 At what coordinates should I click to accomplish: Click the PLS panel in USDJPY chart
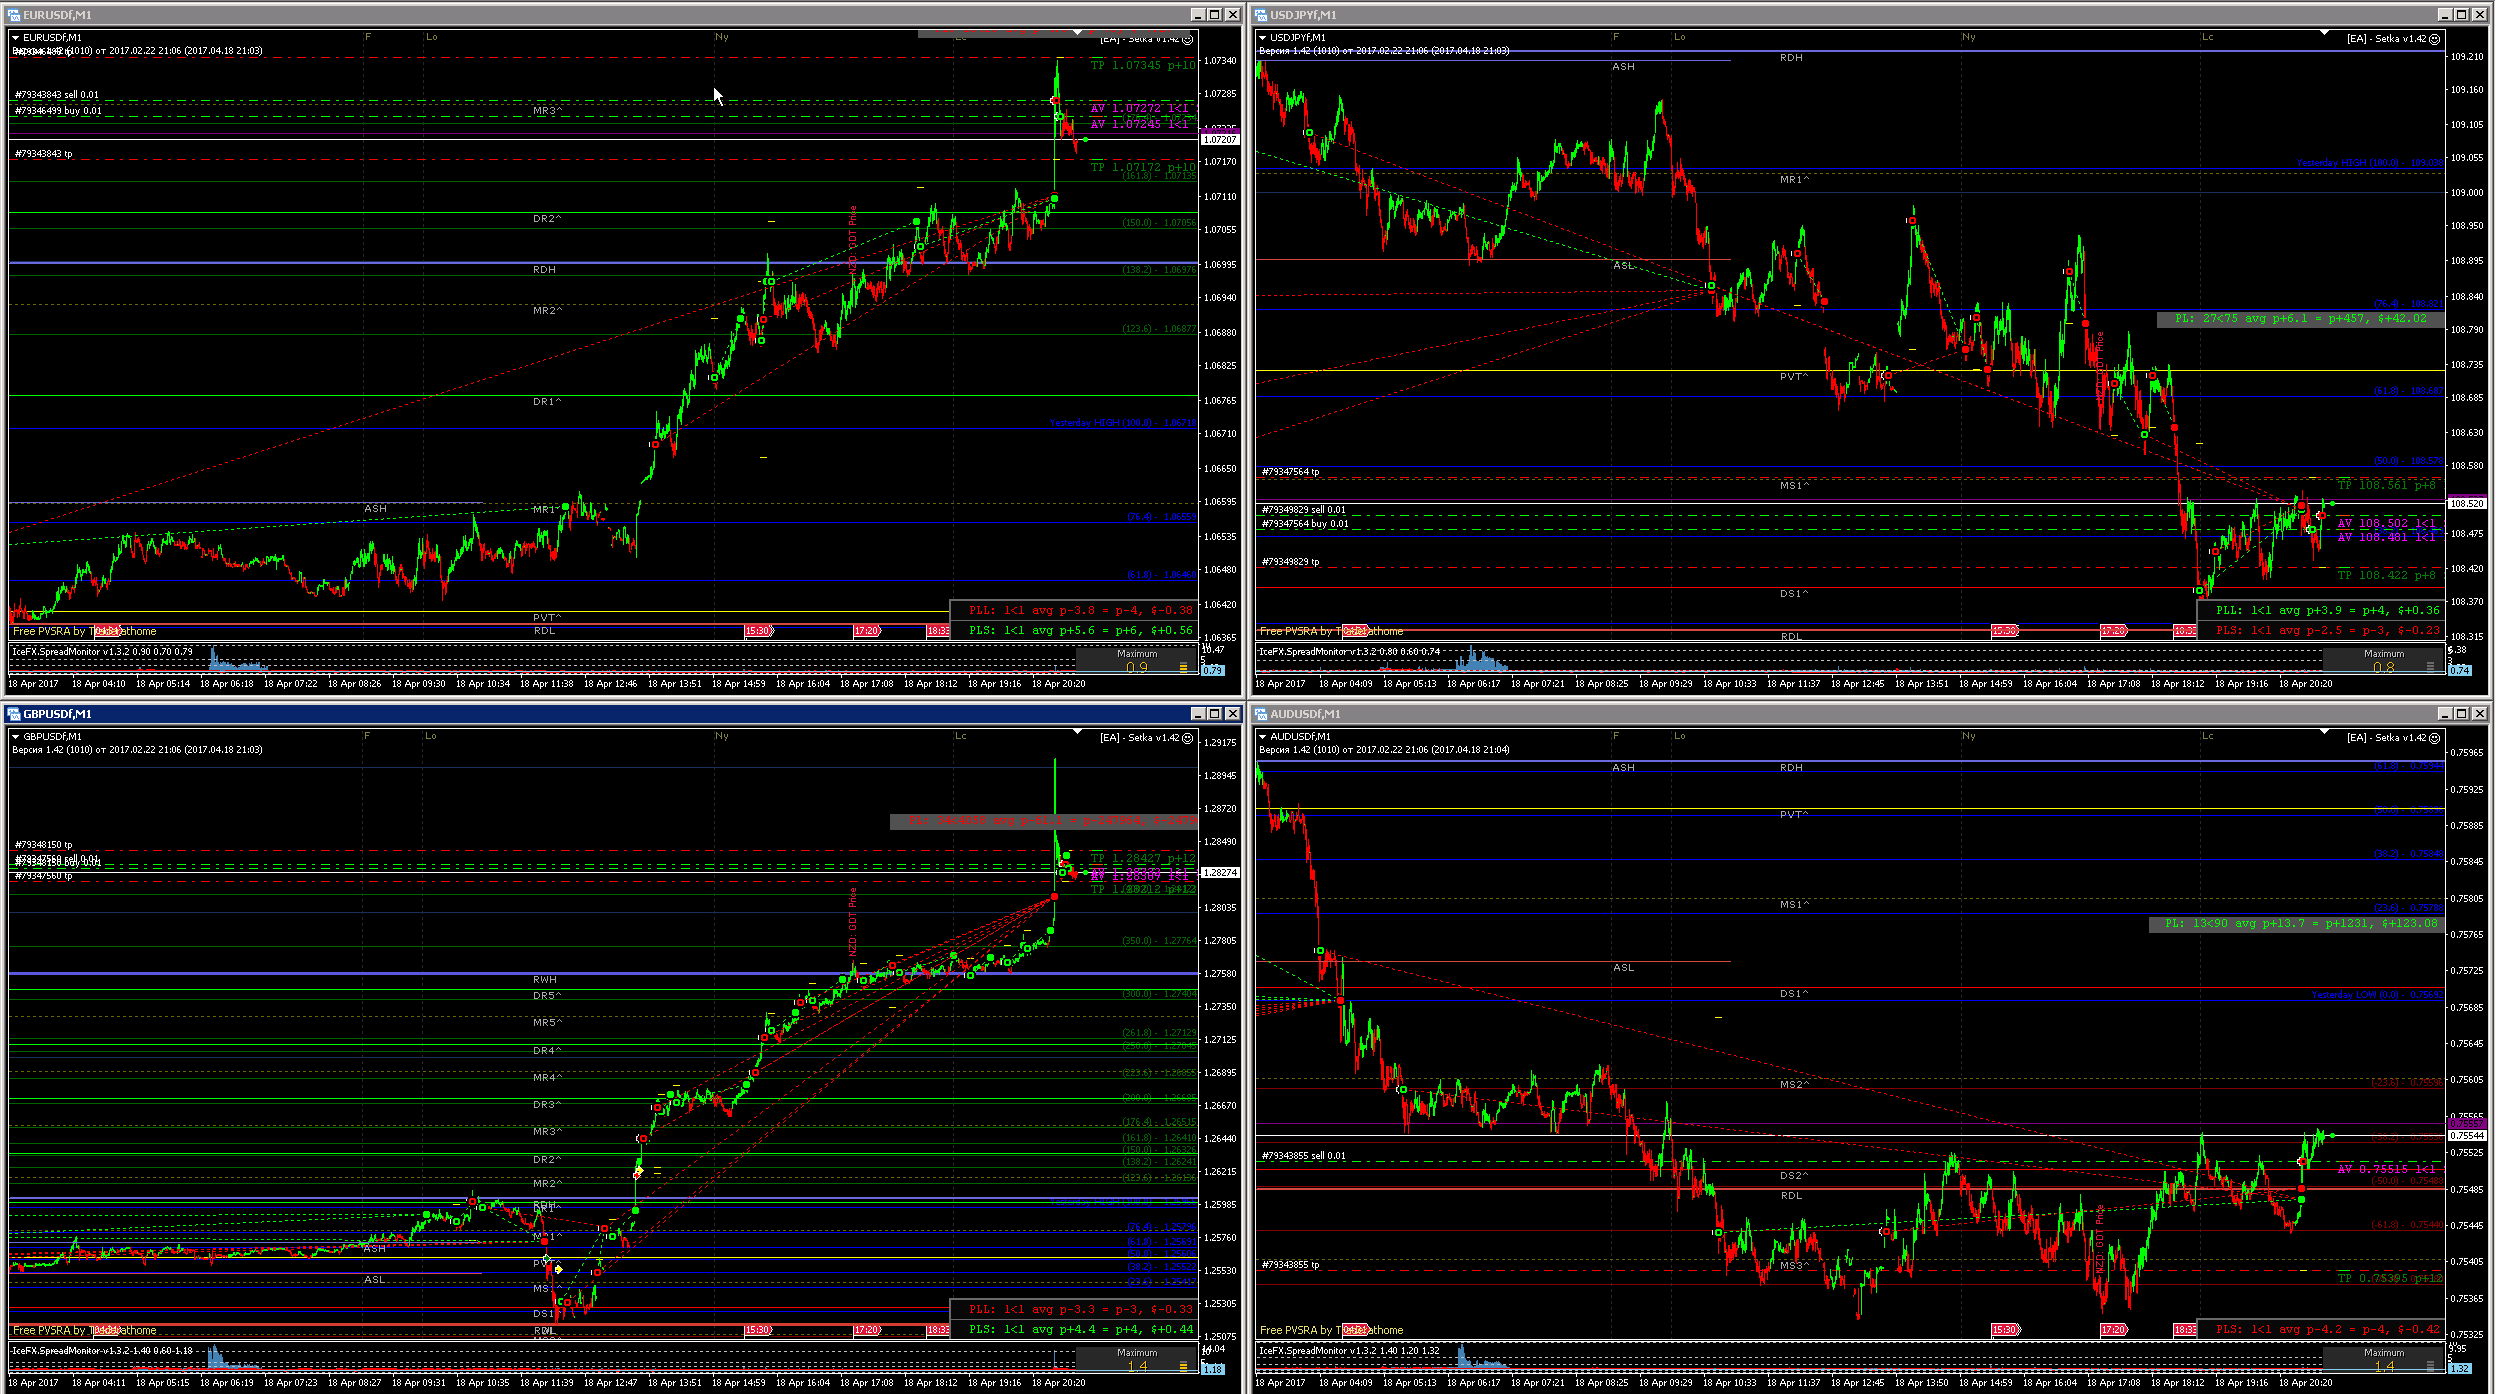2321,630
